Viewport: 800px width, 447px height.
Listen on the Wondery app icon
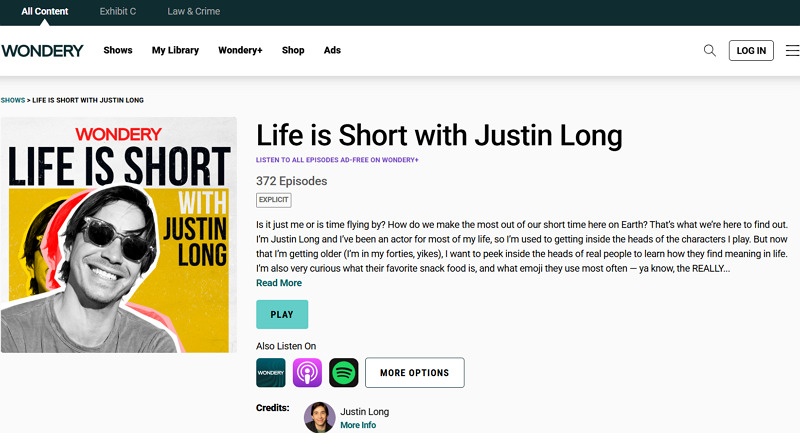(270, 372)
